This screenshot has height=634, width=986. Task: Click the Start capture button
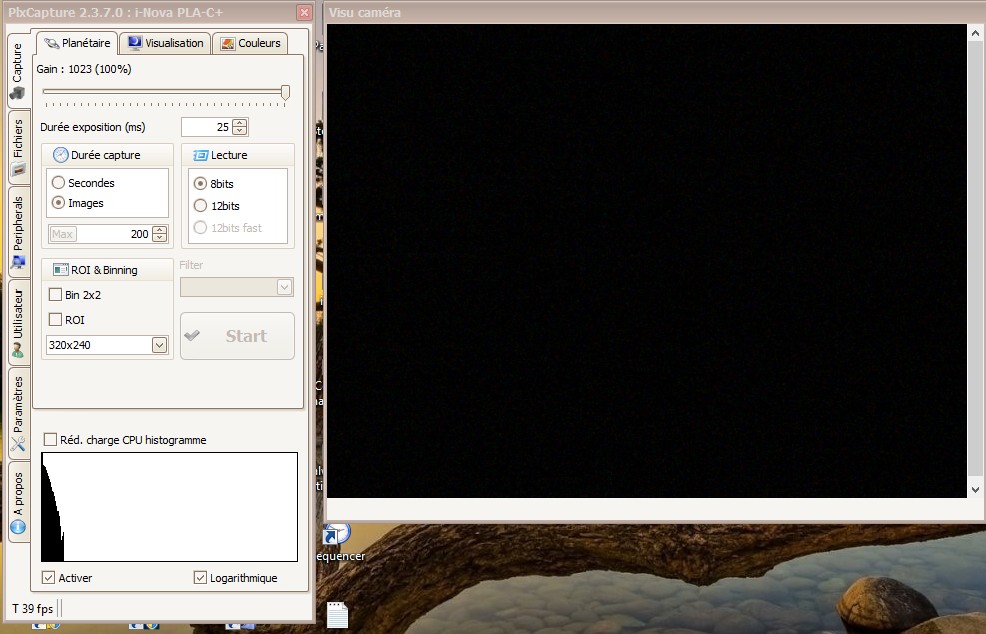[x=237, y=336]
